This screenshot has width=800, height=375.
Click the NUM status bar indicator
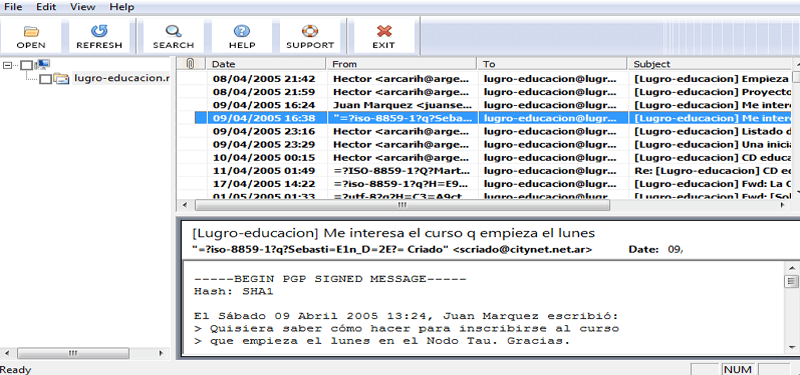click(x=737, y=369)
